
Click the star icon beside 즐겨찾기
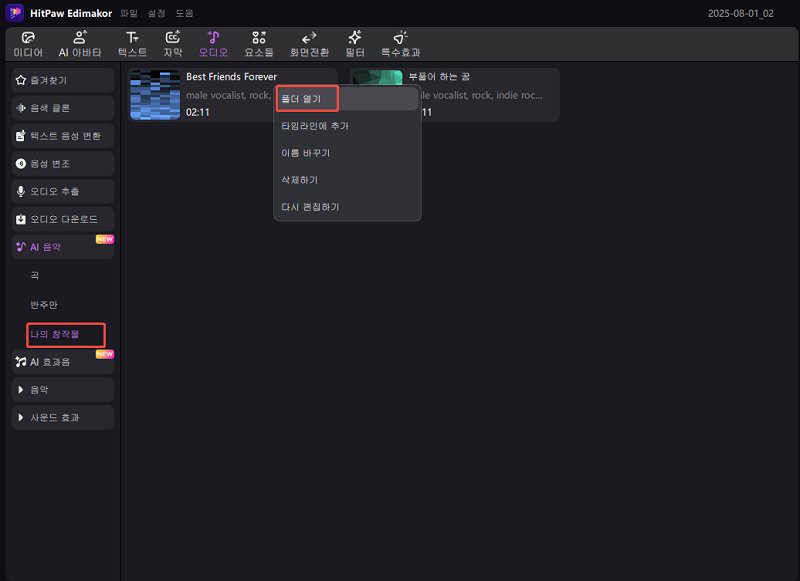(20, 80)
